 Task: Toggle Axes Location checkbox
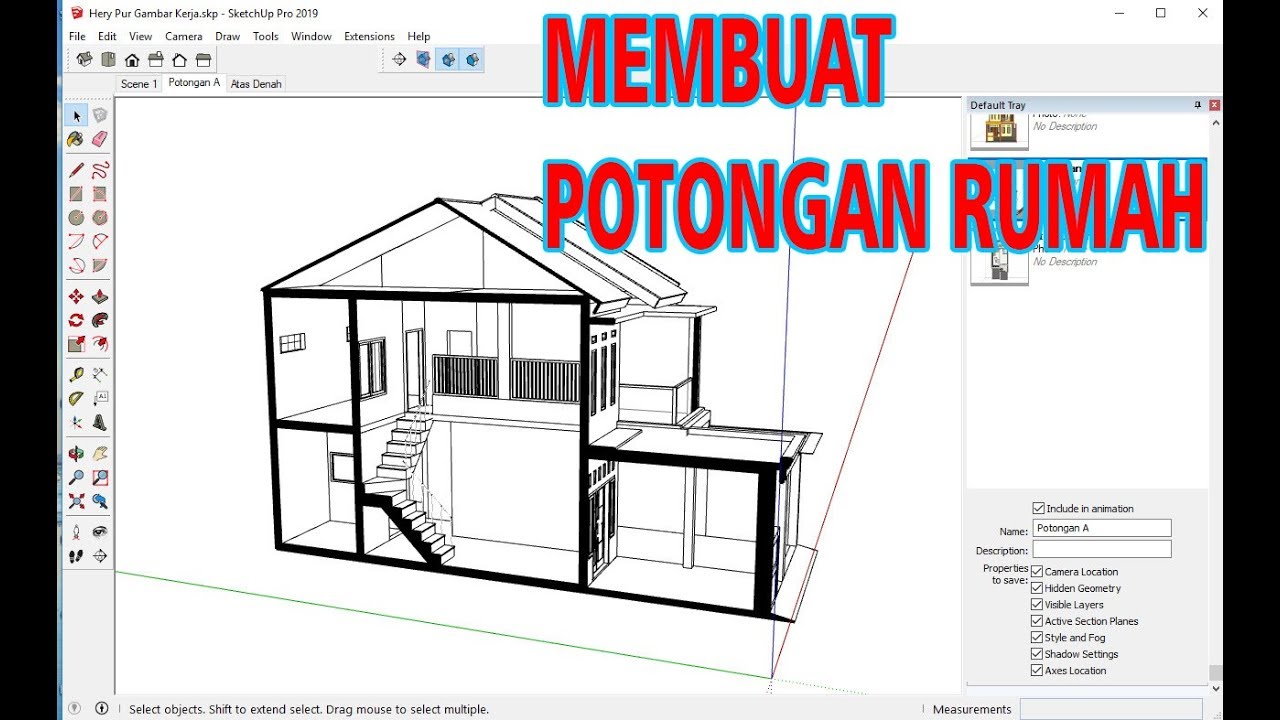(1037, 670)
